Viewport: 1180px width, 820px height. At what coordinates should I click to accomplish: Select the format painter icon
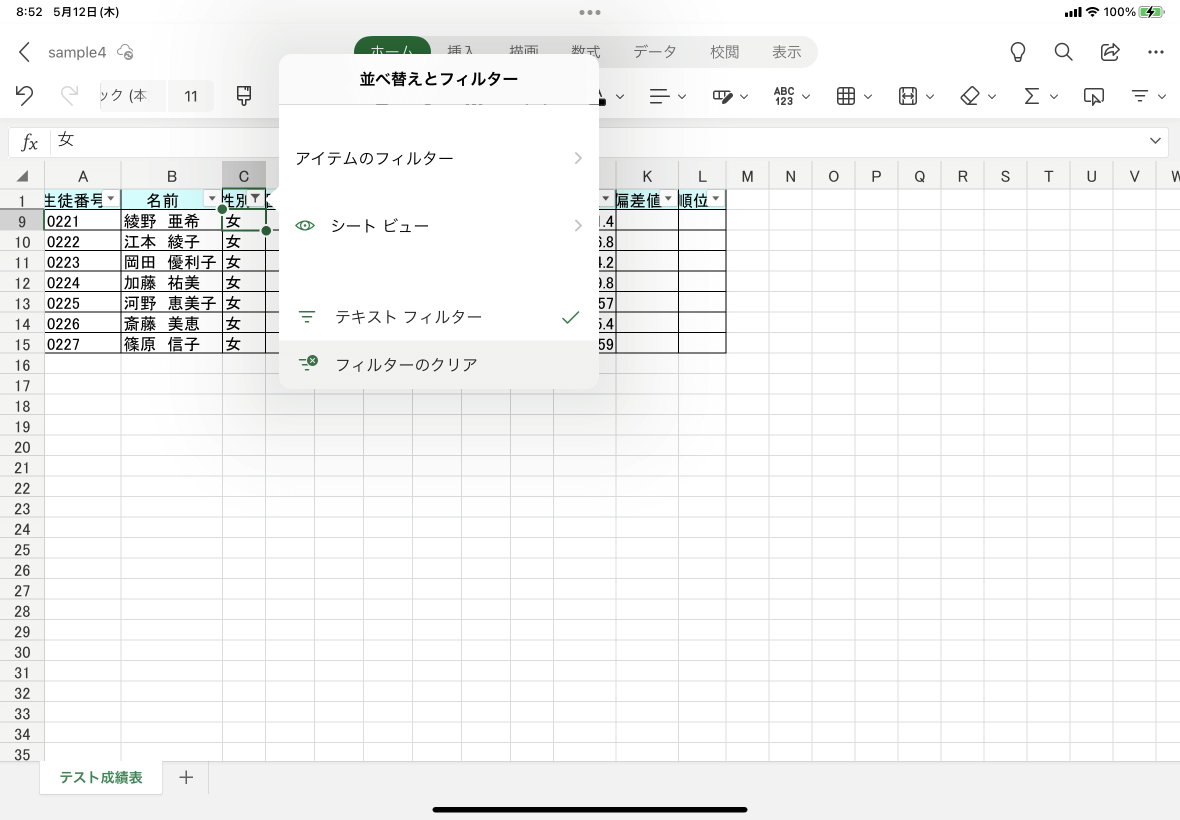tap(244, 96)
